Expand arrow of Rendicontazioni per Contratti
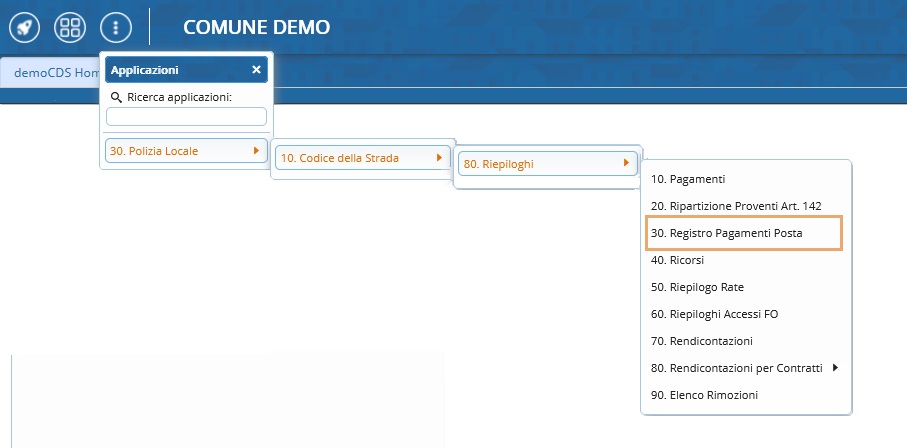Screen dimensions: 907x448 835,368
